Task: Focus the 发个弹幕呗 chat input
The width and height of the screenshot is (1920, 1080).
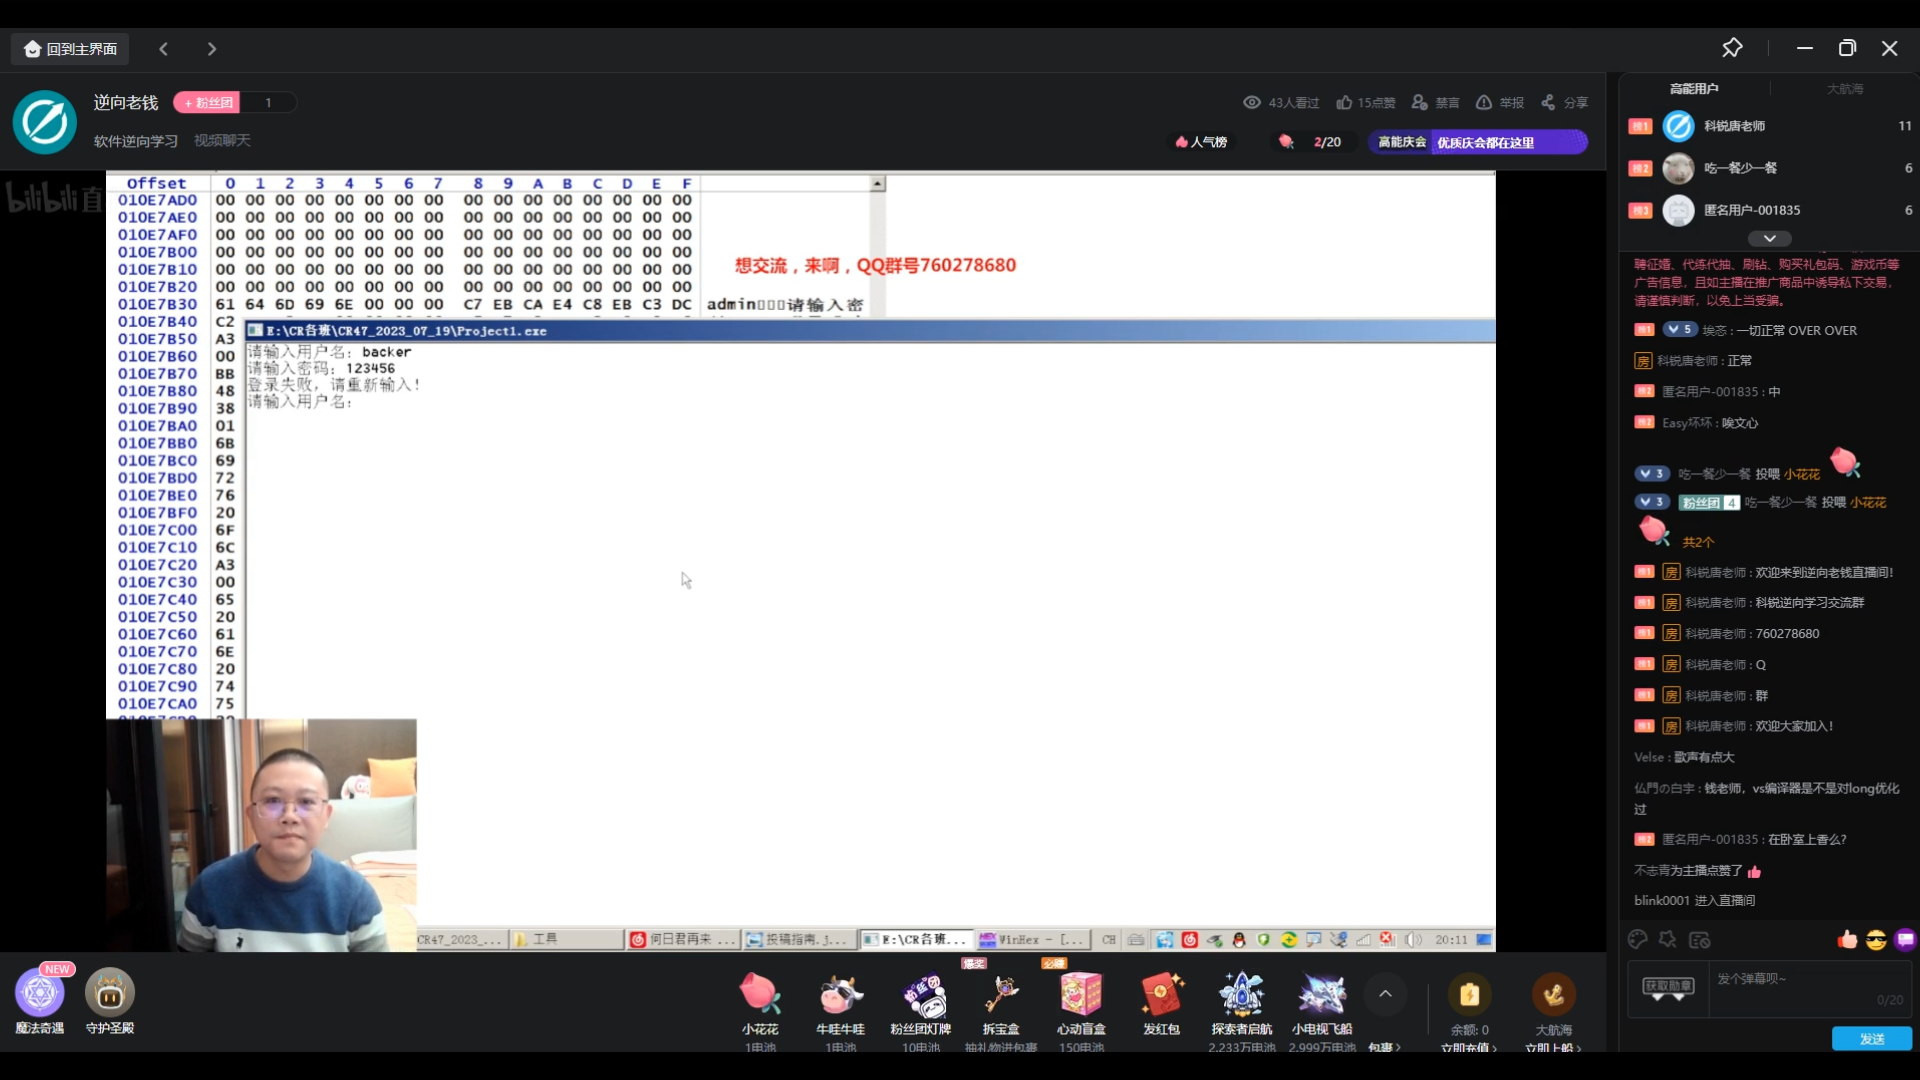Action: pyautogui.click(x=1810, y=988)
